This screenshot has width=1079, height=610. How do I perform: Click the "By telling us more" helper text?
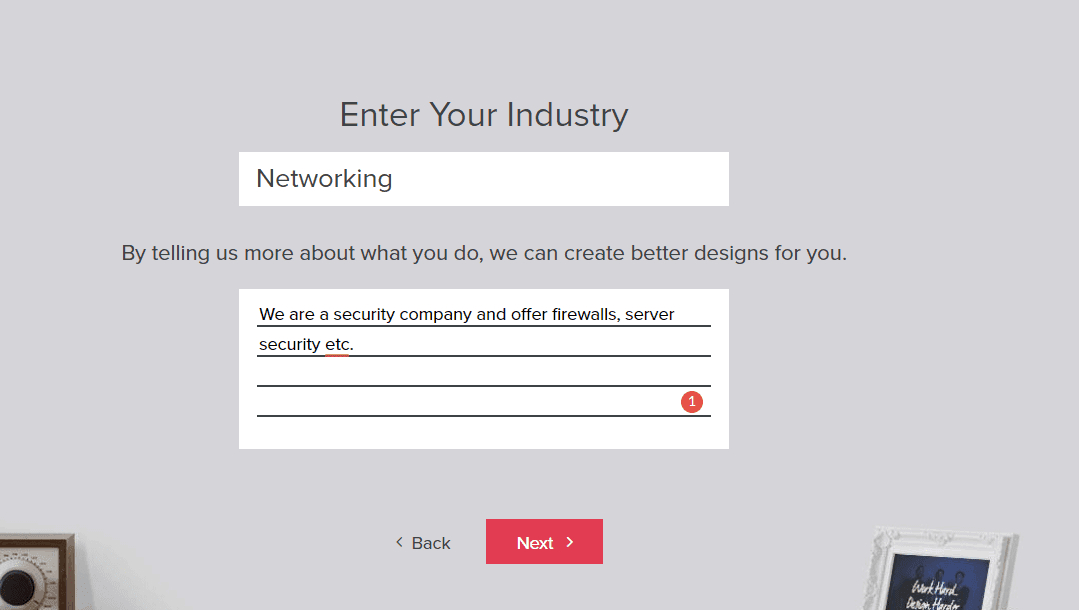click(484, 253)
